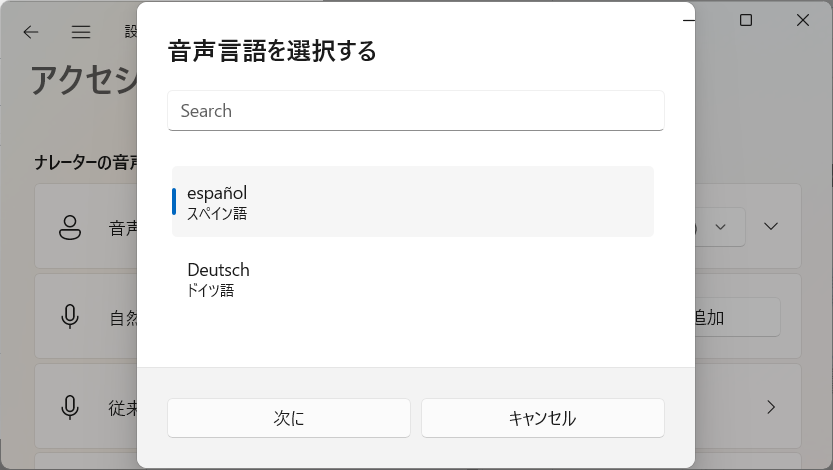Viewport: 833px width, 470px height.
Task: Open the voice combo box dropdown
Action: 720,227
